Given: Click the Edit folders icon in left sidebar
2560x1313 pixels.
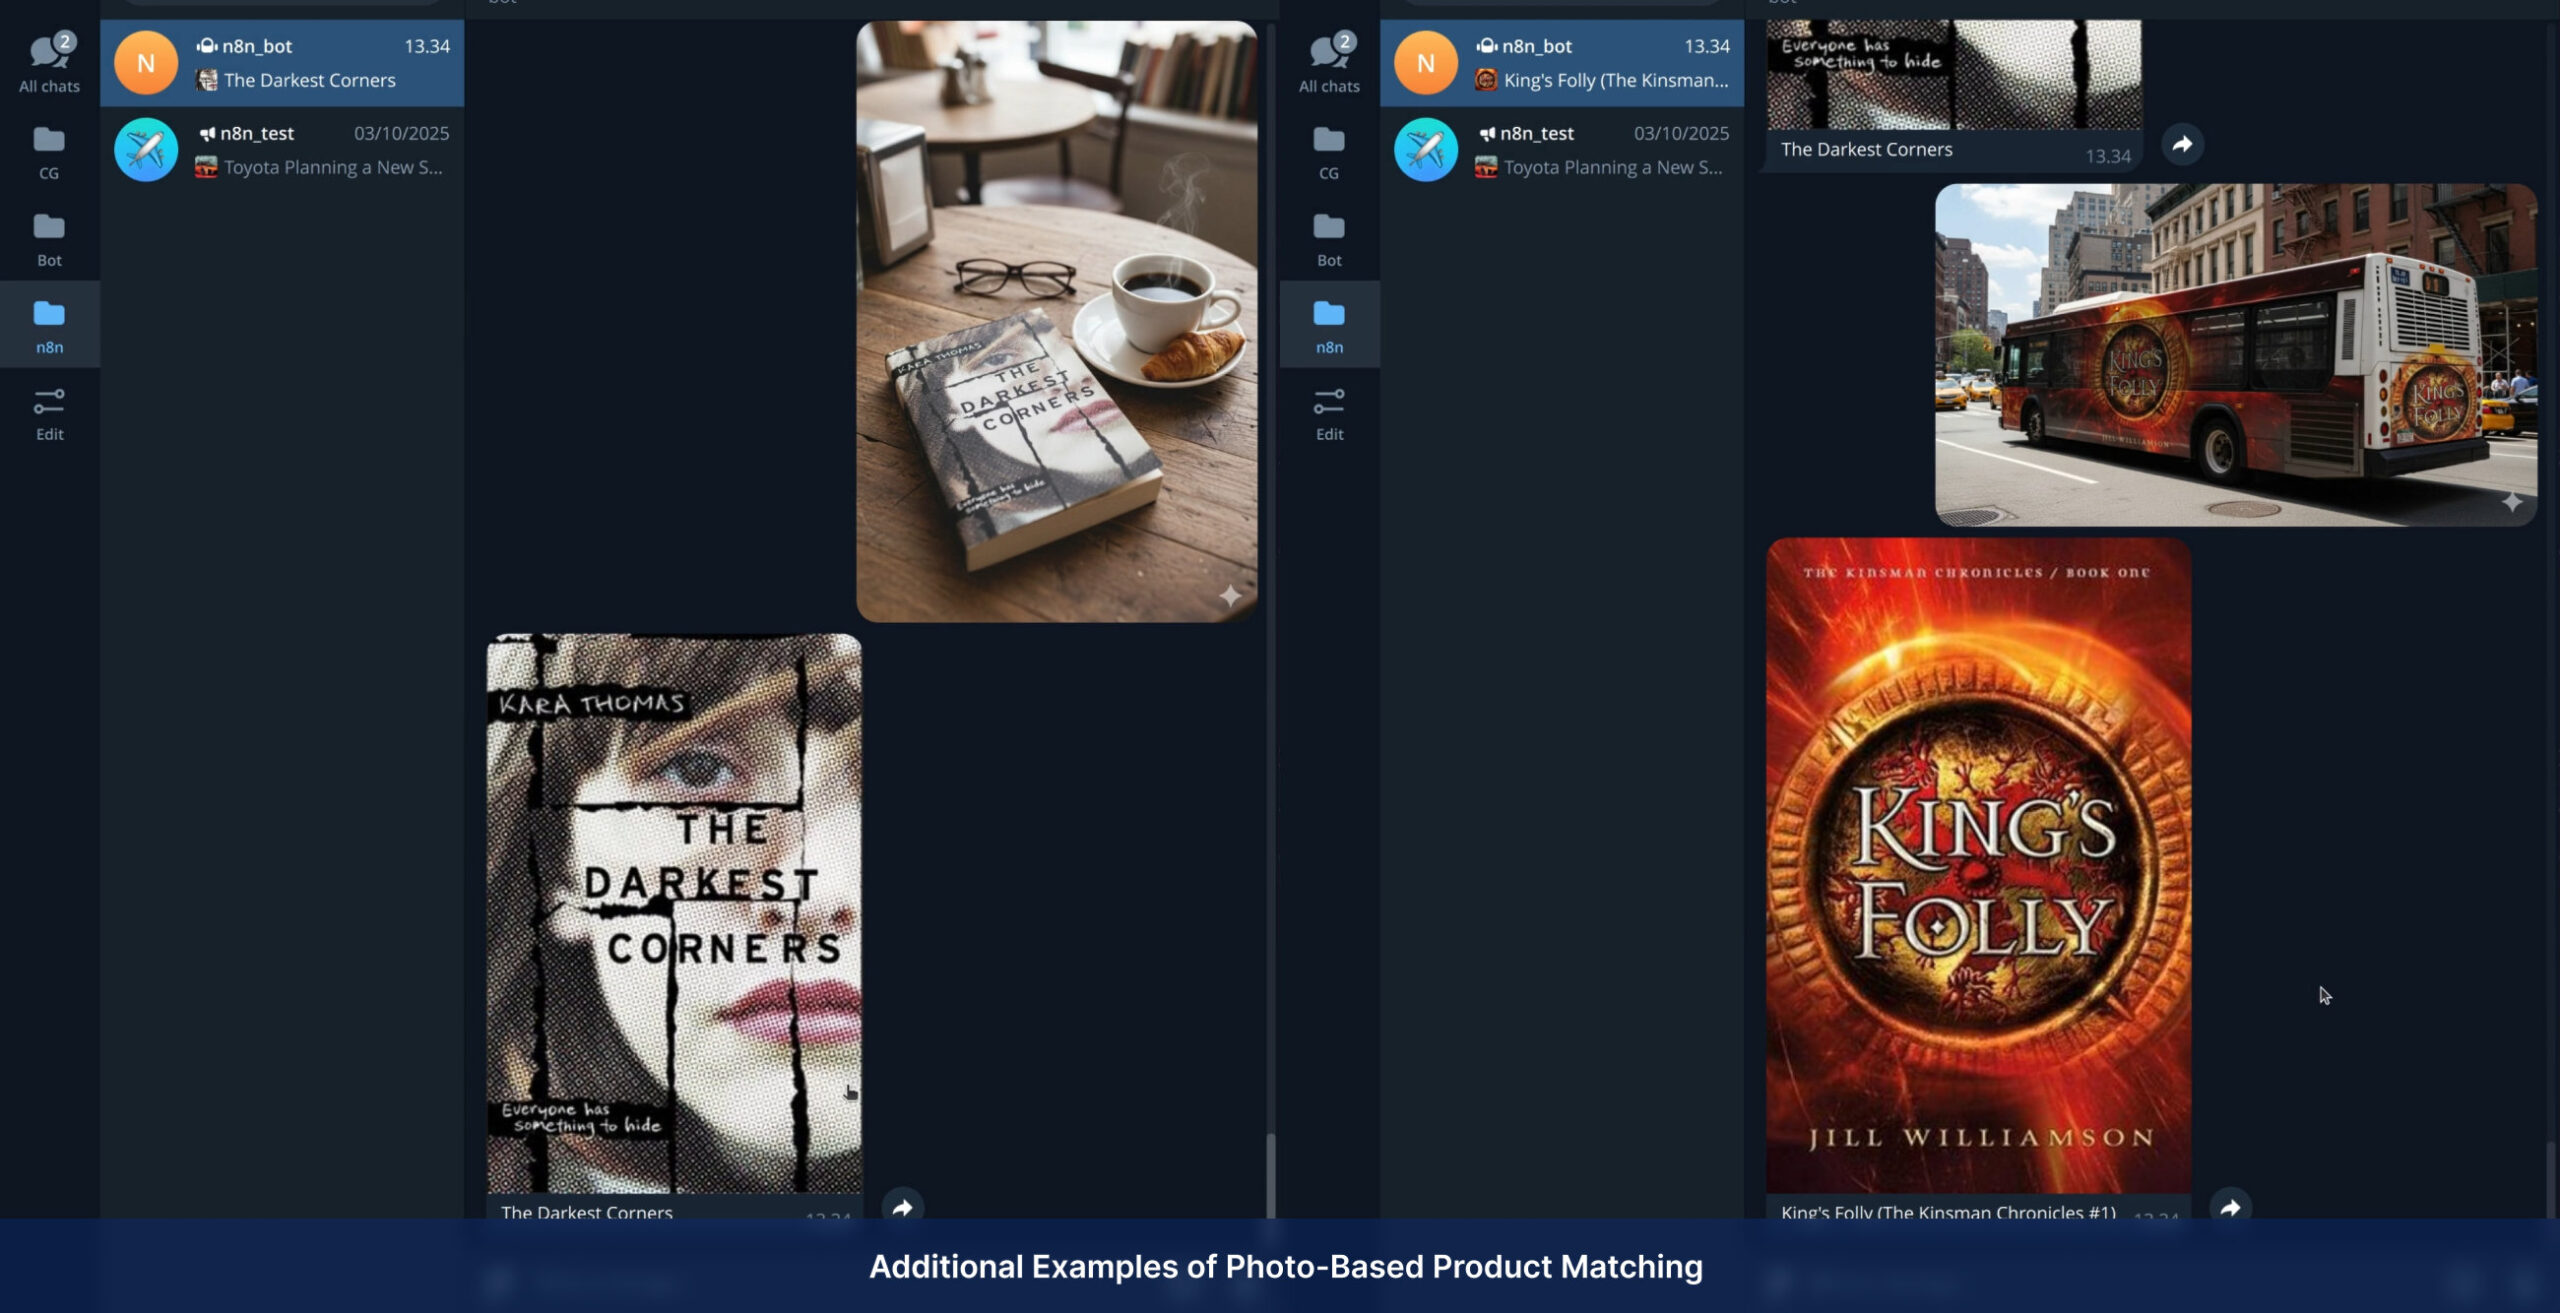Looking at the screenshot, I should (x=49, y=413).
